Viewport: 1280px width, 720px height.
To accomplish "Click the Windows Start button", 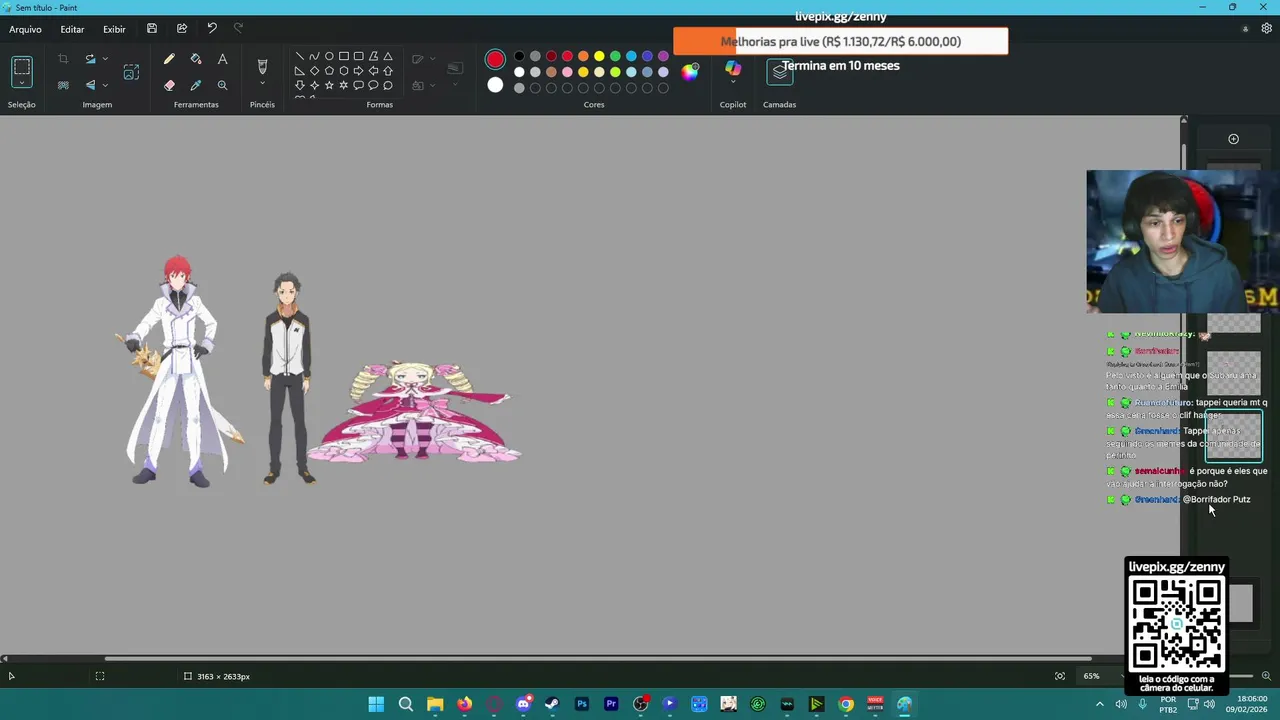I will tap(376, 704).
